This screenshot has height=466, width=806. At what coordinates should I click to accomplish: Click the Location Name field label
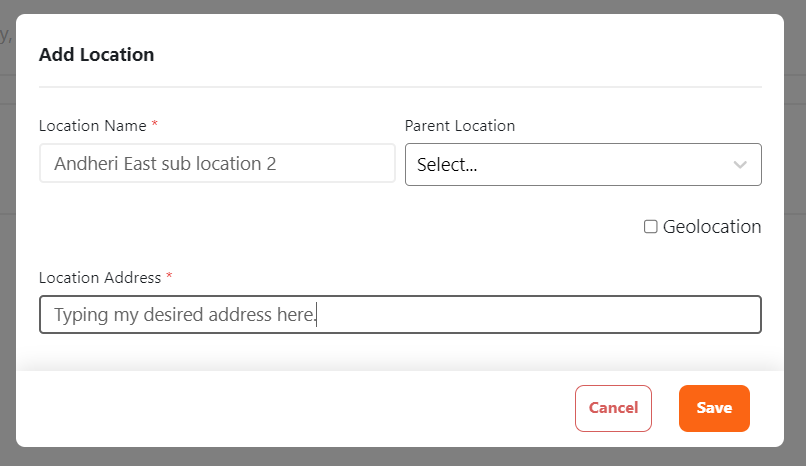[x=92, y=126]
